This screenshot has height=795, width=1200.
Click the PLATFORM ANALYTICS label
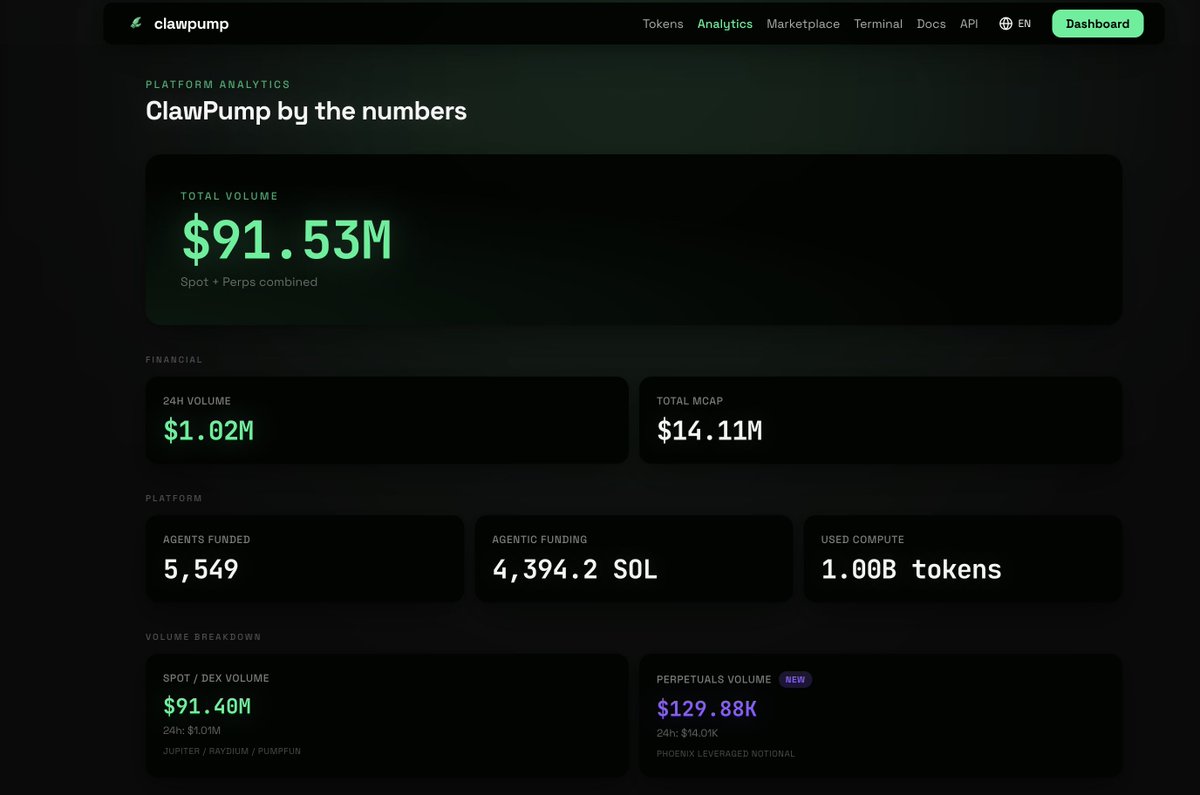[x=218, y=85]
